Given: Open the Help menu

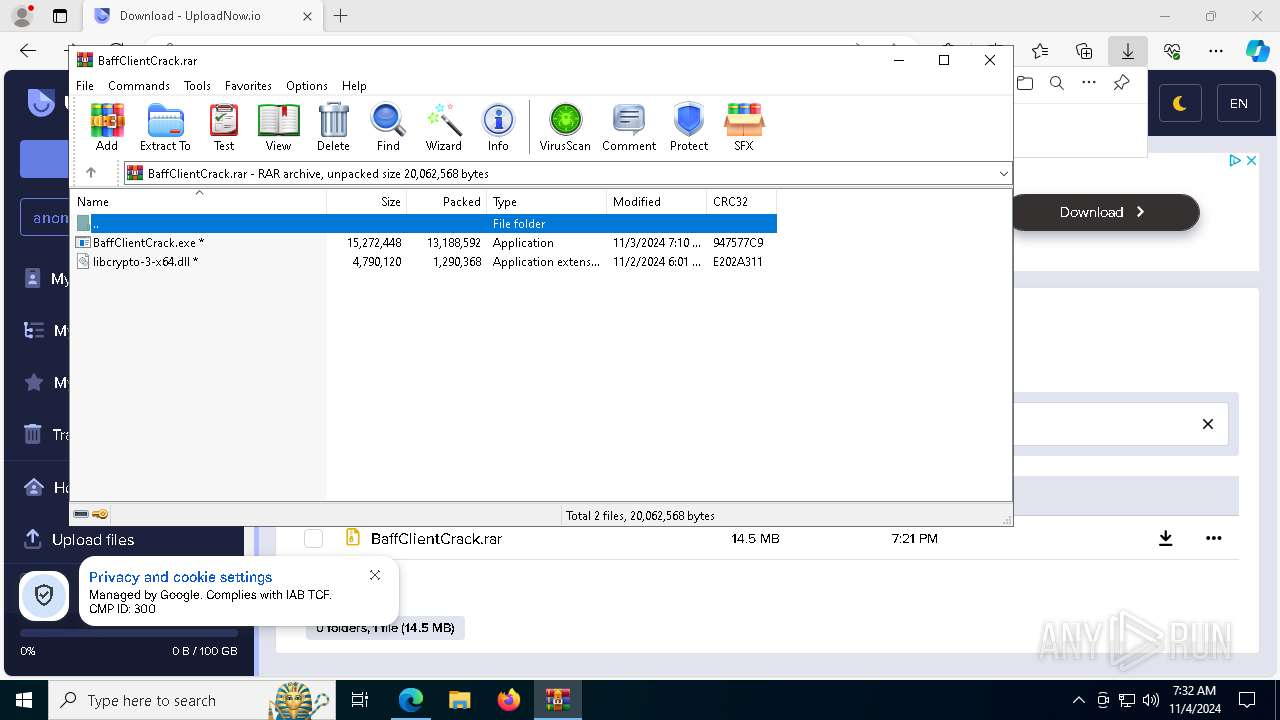Looking at the screenshot, I should coord(354,86).
